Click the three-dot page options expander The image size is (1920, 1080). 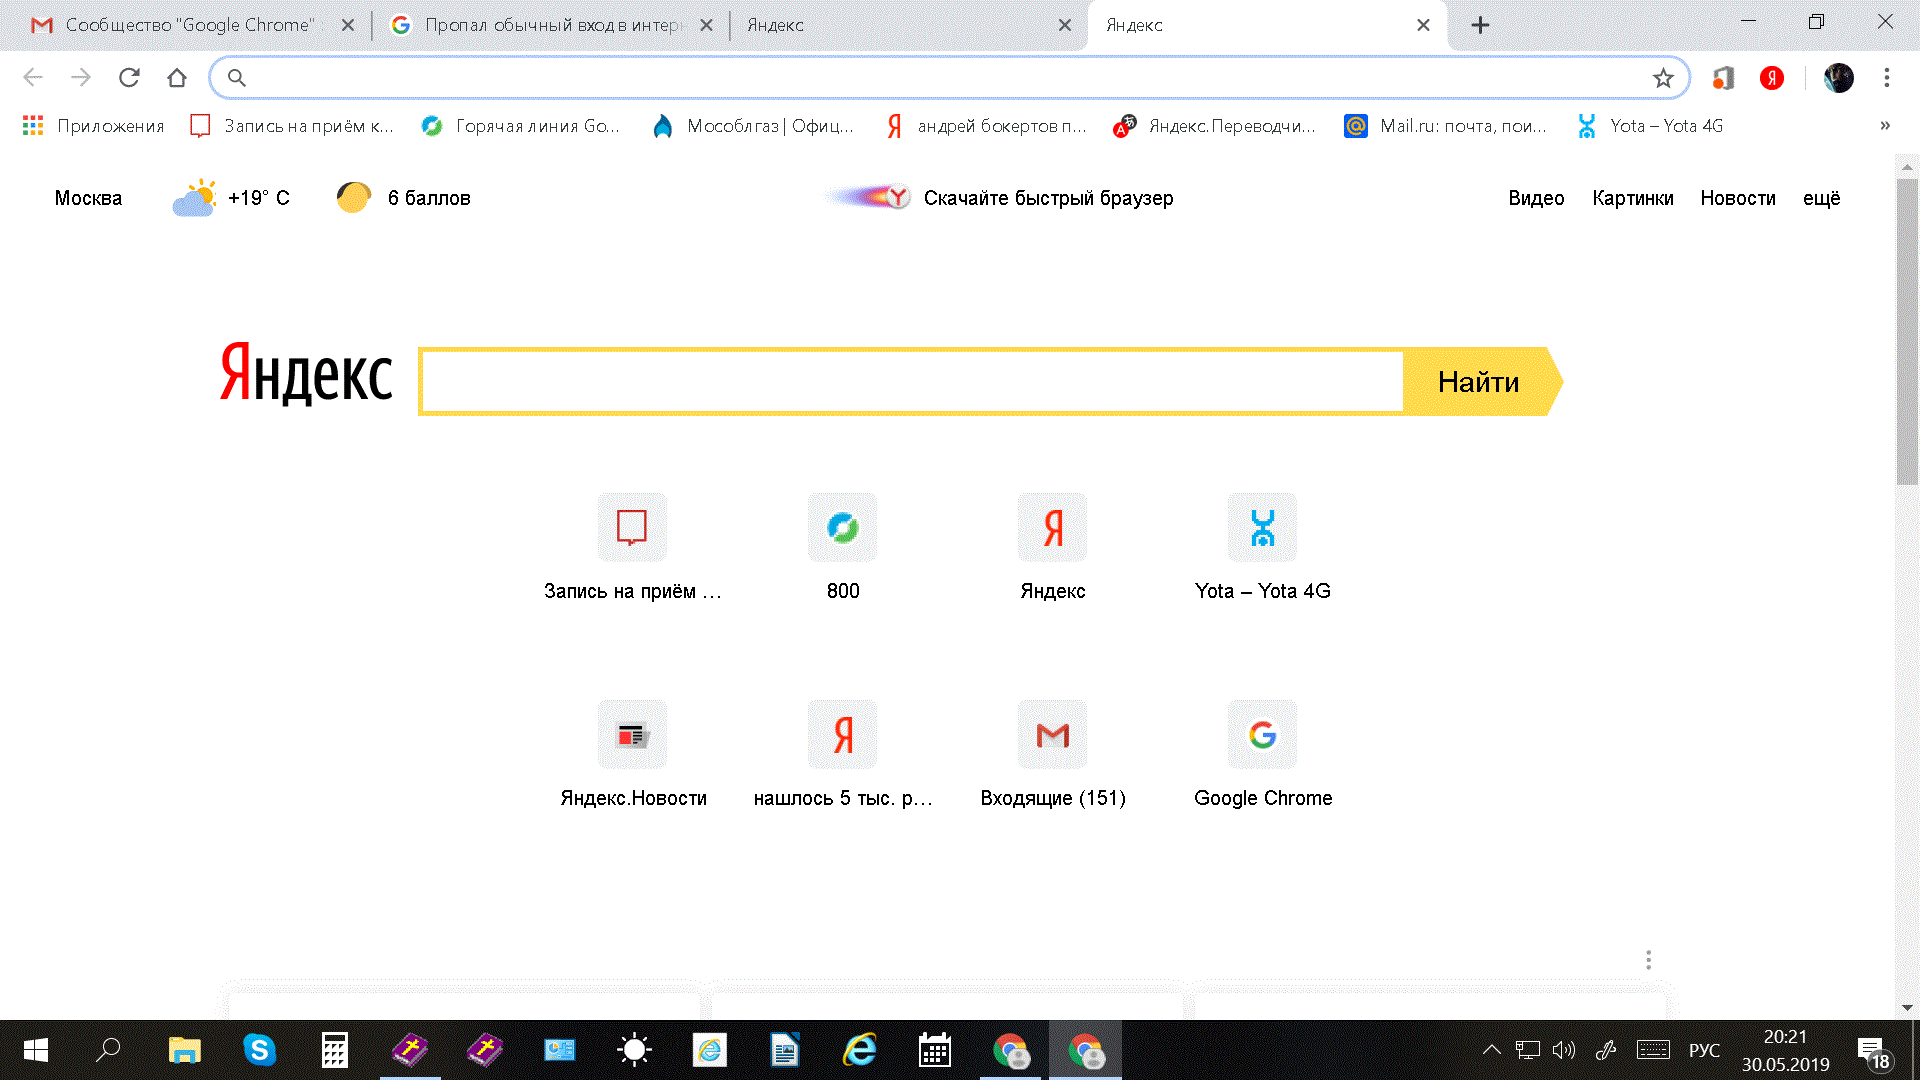[1650, 959]
